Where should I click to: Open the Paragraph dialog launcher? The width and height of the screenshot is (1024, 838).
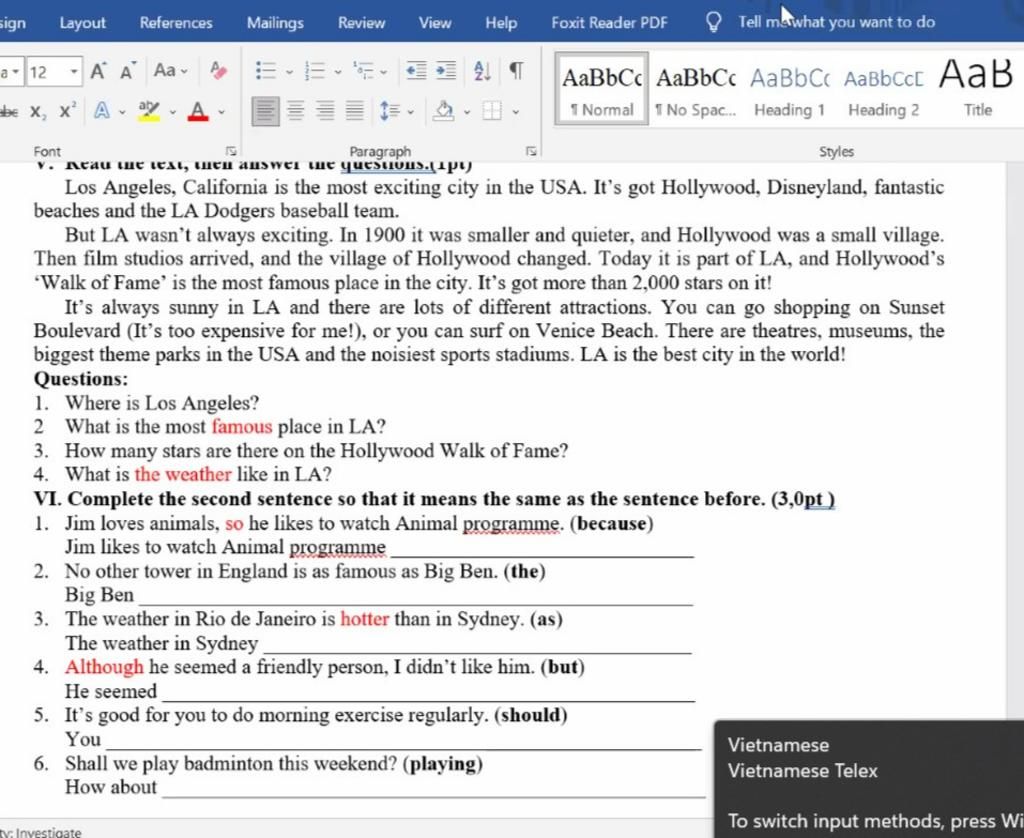point(531,151)
